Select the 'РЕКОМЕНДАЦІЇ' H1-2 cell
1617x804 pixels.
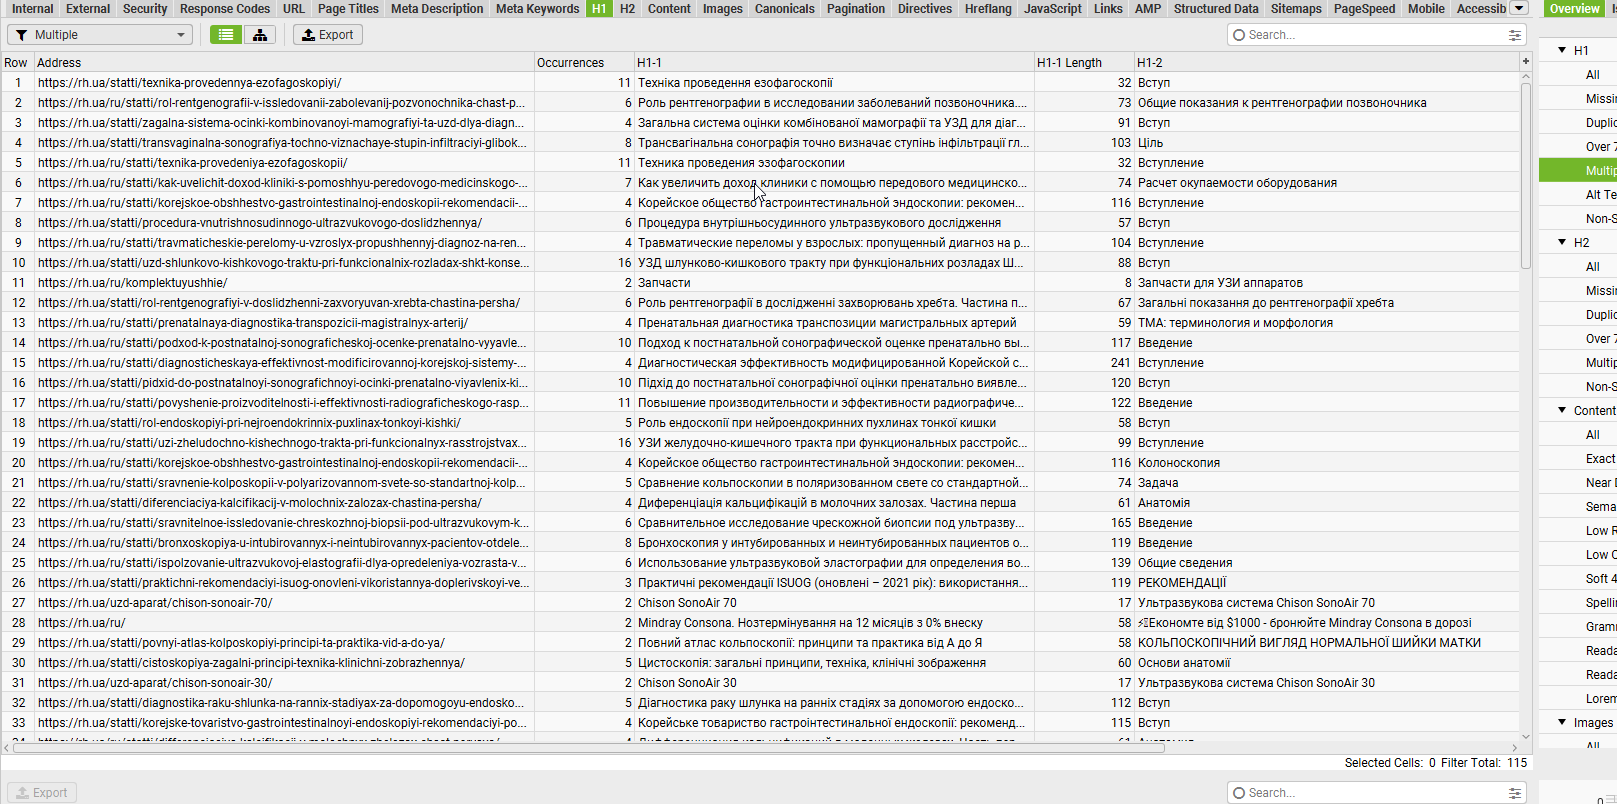(x=1327, y=582)
